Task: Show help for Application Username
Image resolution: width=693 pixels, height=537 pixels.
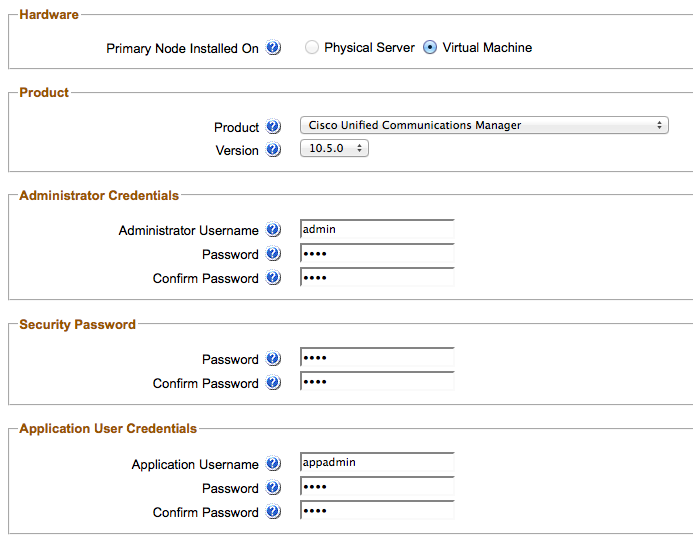Action: (273, 464)
